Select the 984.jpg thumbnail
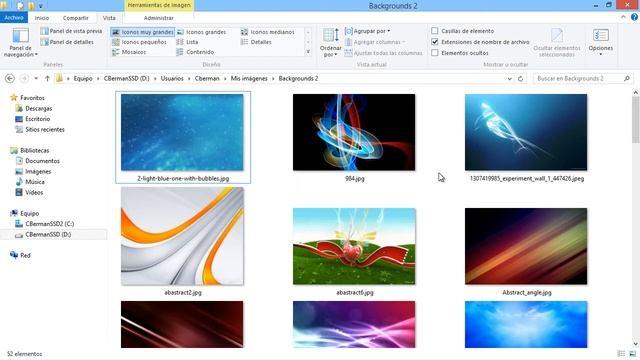The width and height of the screenshot is (640, 360). click(x=354, y=132)
